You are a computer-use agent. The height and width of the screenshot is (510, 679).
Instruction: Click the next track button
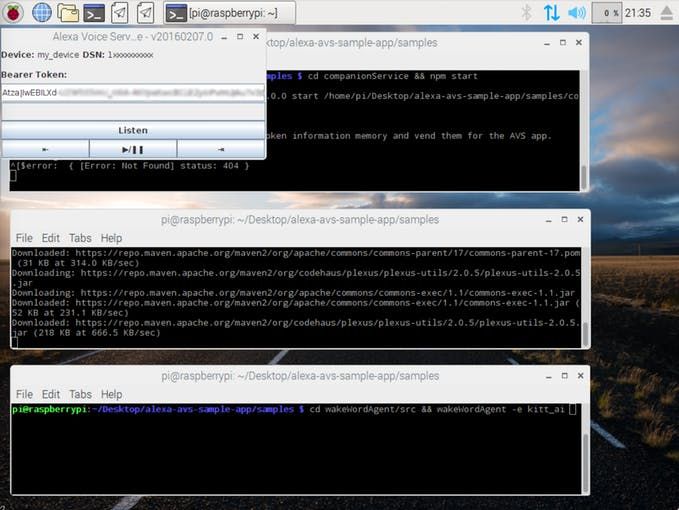[221, 149]
